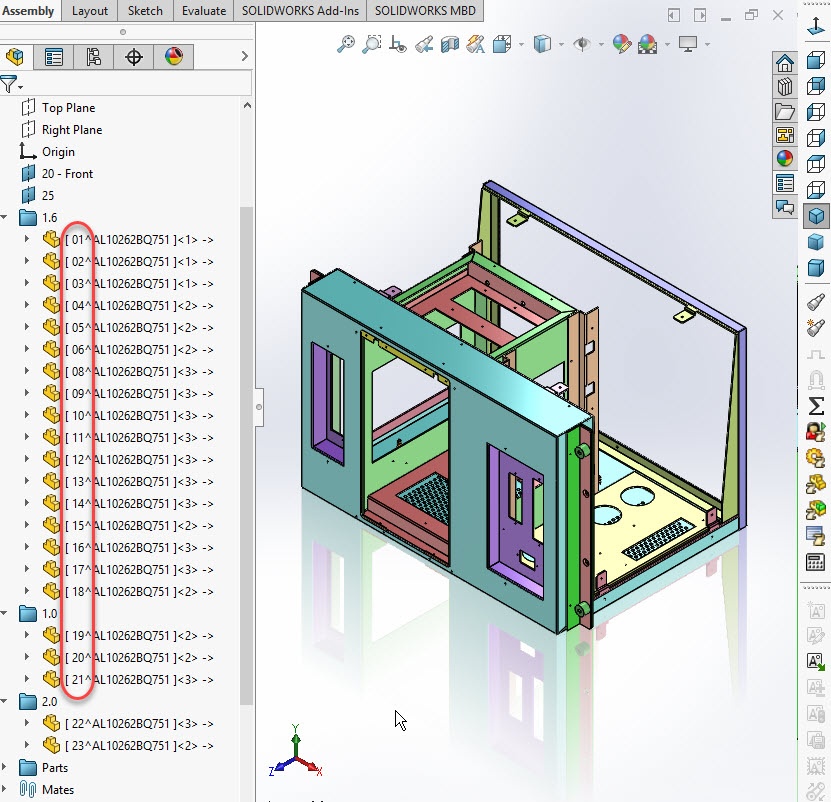Image resolution: width=831 pixels, height=802 pixels.
Task: Open the File Explorer task pane
Action: point(785,111)
